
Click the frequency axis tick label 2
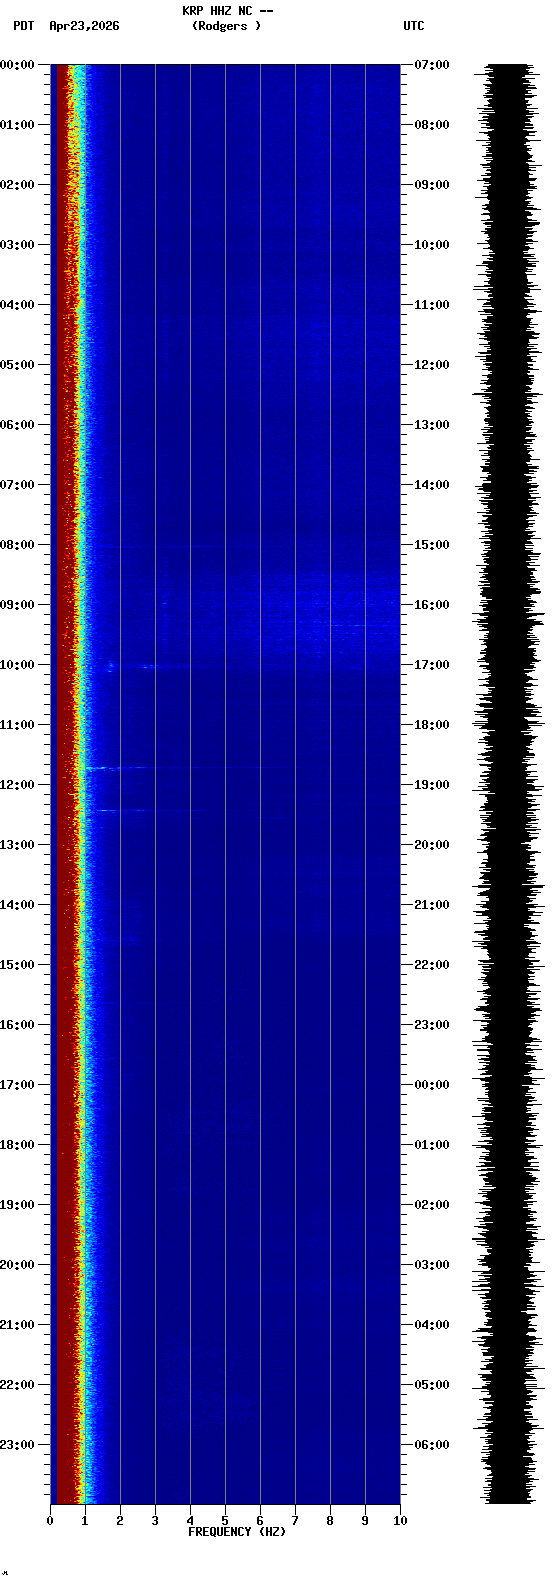[x=120, y=1521]
